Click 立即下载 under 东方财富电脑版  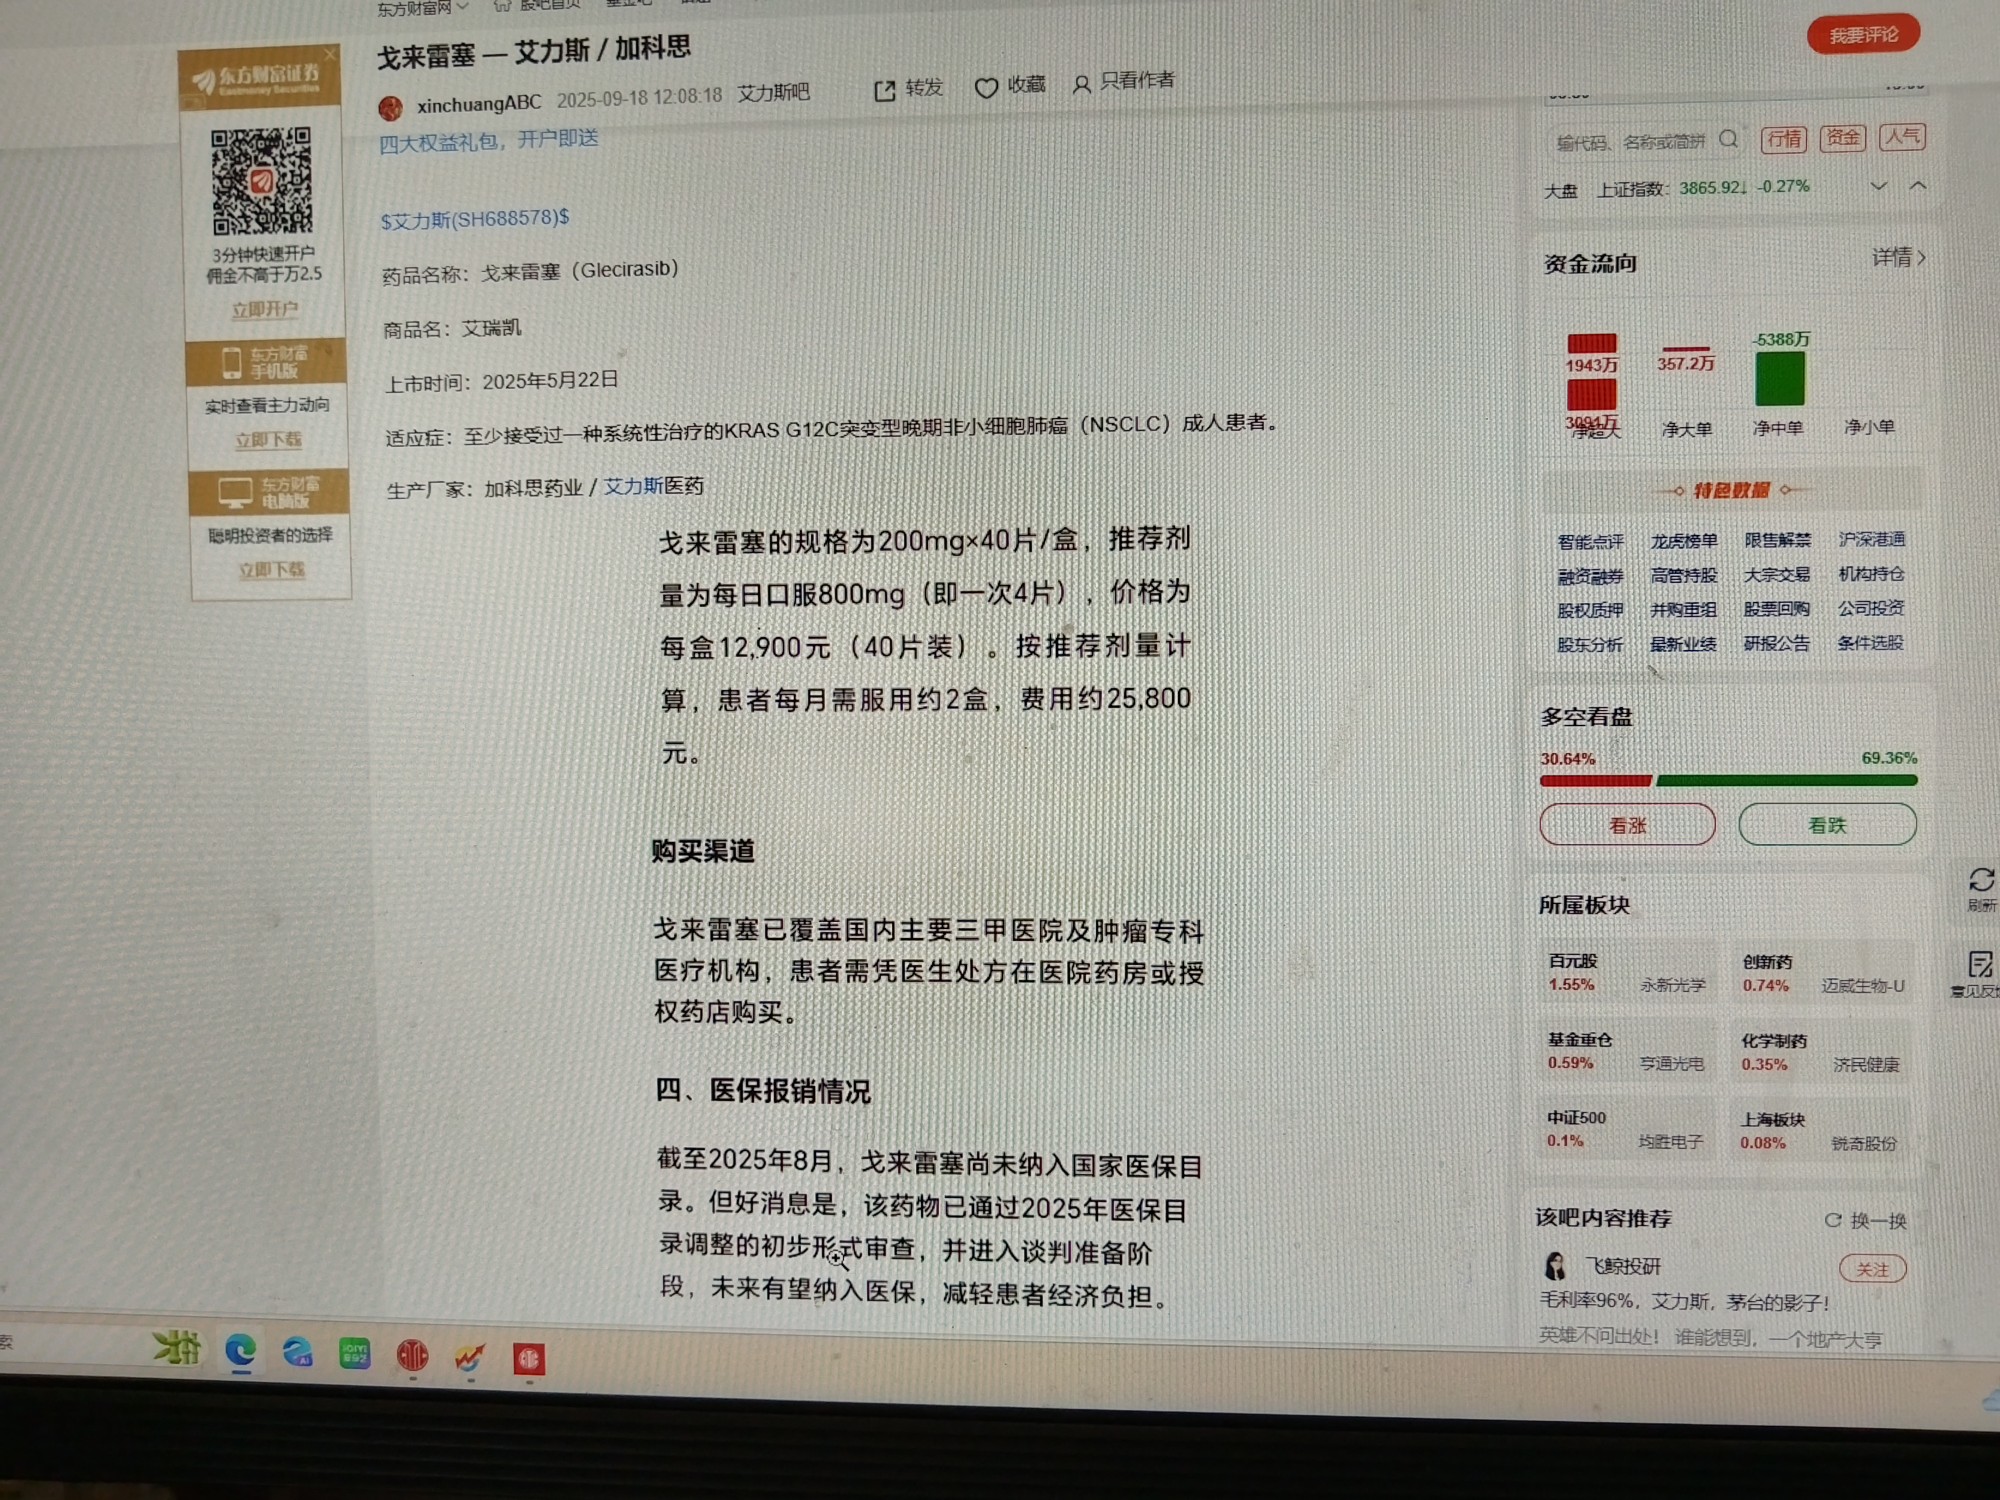[x=271, y=570]
